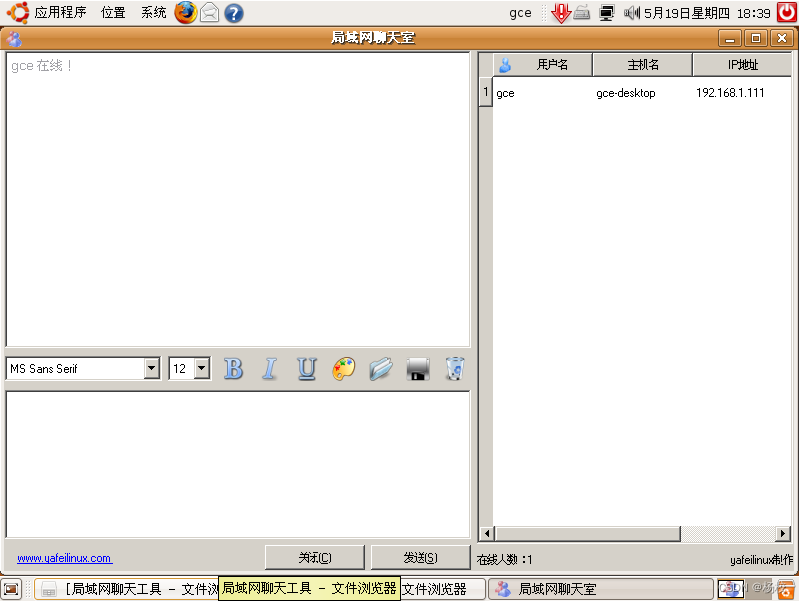Sort by 主机名 column header

(642, 65)
